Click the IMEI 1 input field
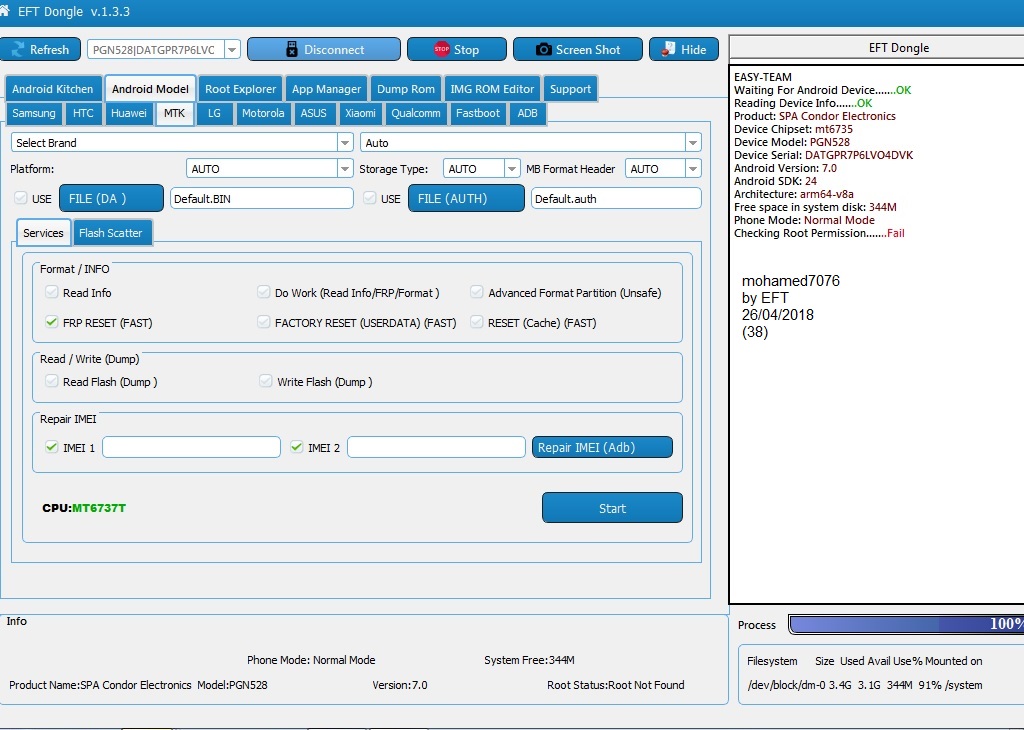Screen dimensions: 1024x730 [191, 447]
